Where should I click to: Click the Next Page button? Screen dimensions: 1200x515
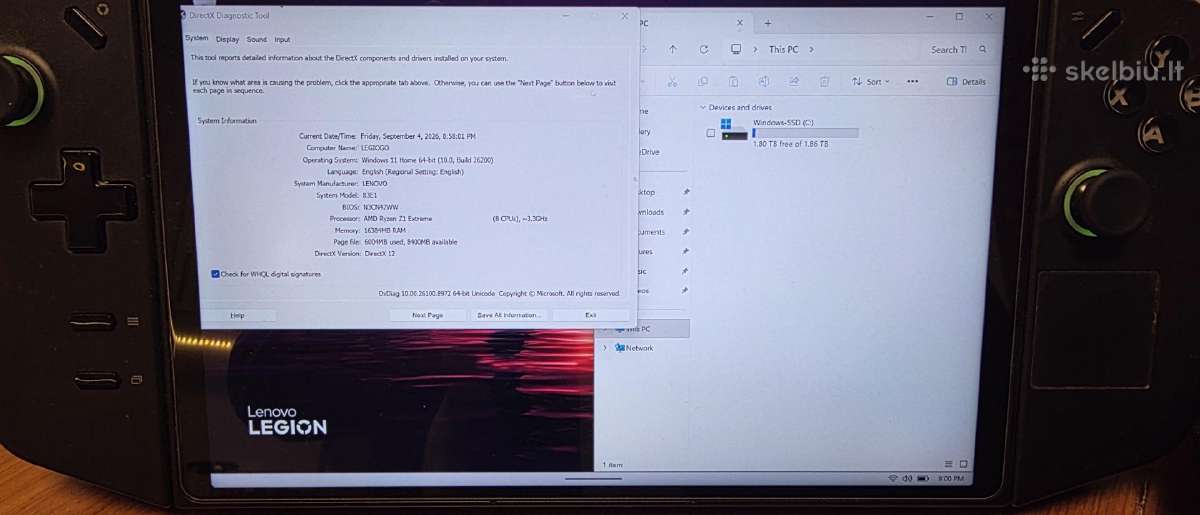(x=427, y=315)
